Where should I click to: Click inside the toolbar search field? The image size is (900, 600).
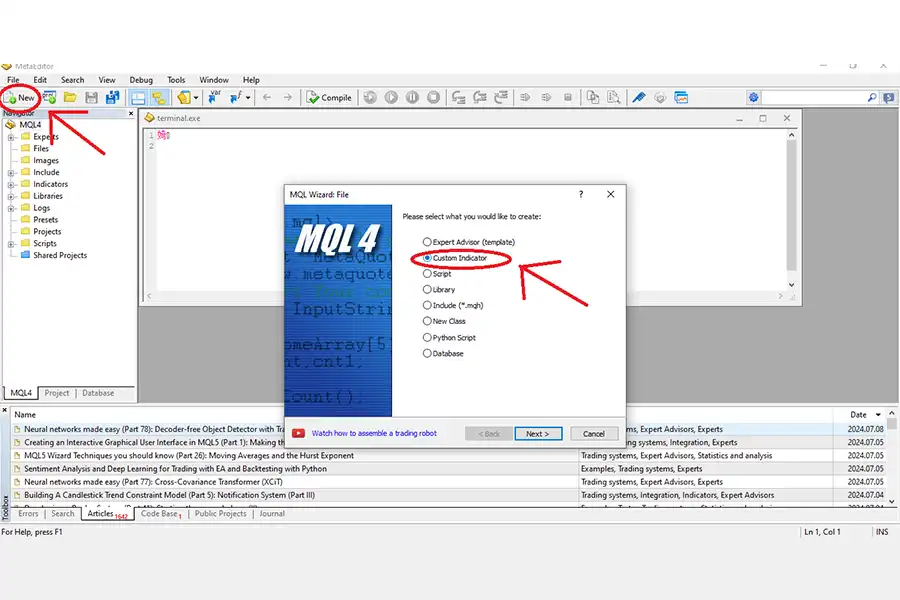(x=813, y=98)
